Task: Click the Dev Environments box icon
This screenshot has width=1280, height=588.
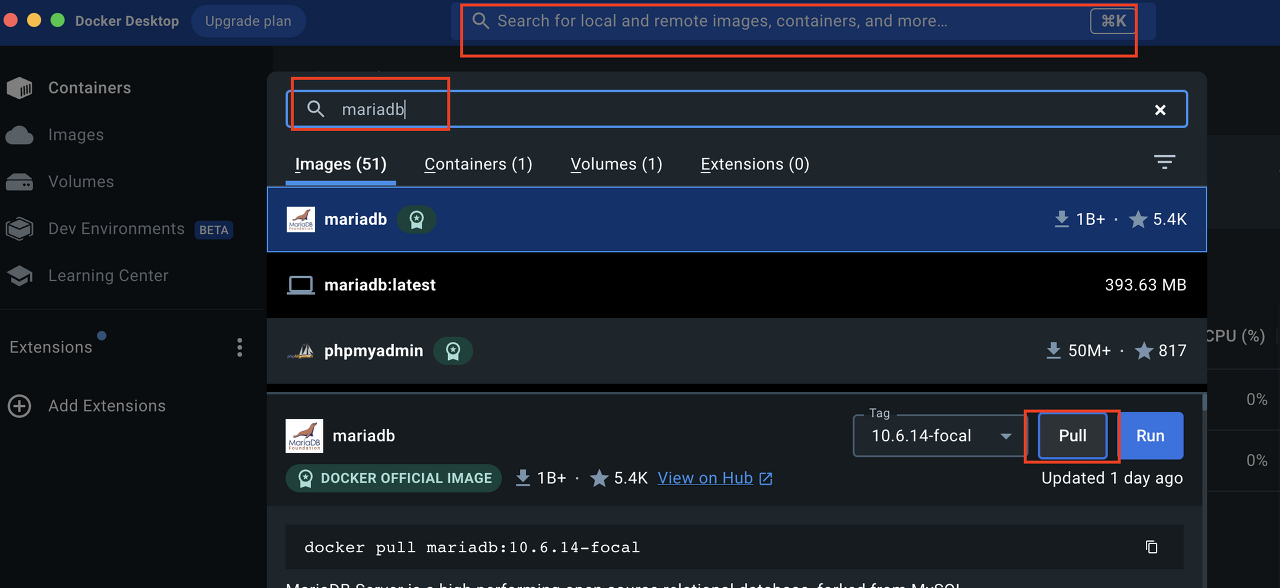Action: click(x=19, y=229)
